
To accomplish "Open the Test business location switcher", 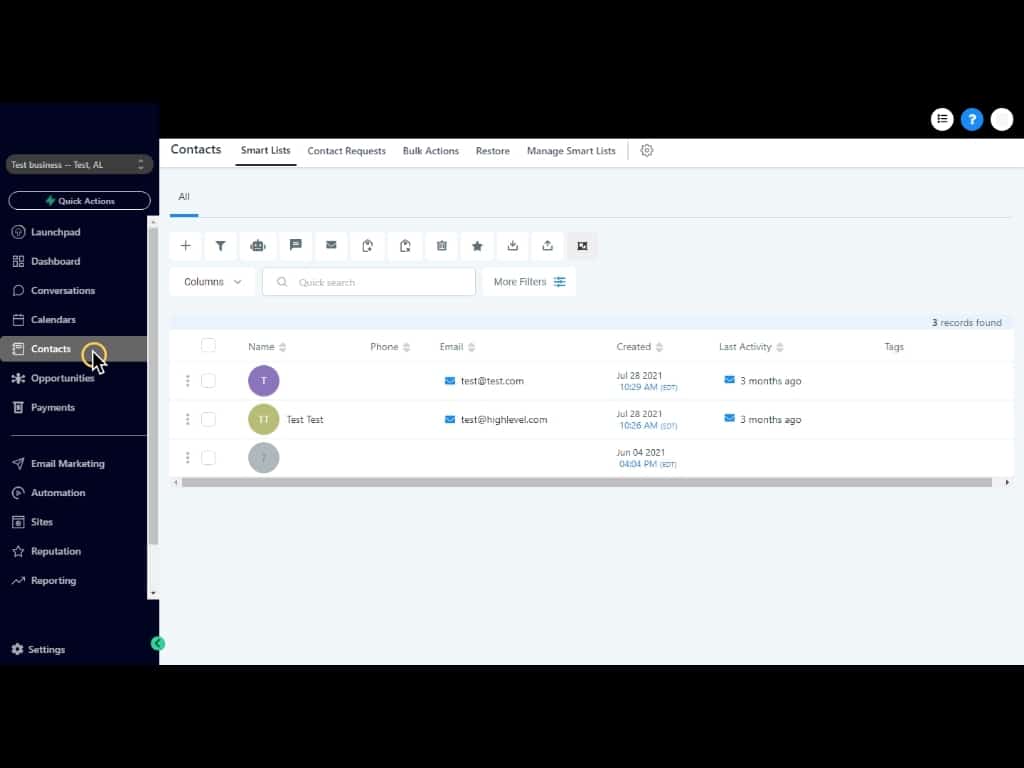I will [x=79, y=165].
